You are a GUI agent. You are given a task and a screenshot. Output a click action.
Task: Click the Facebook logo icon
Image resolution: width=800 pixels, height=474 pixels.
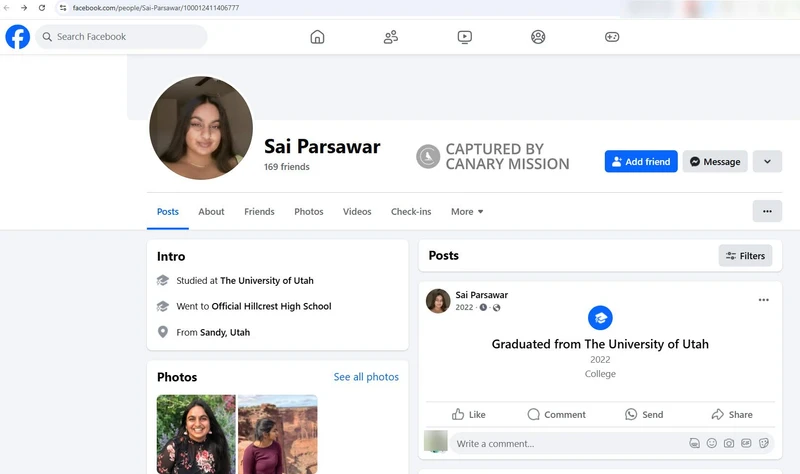tap(17, 37)
